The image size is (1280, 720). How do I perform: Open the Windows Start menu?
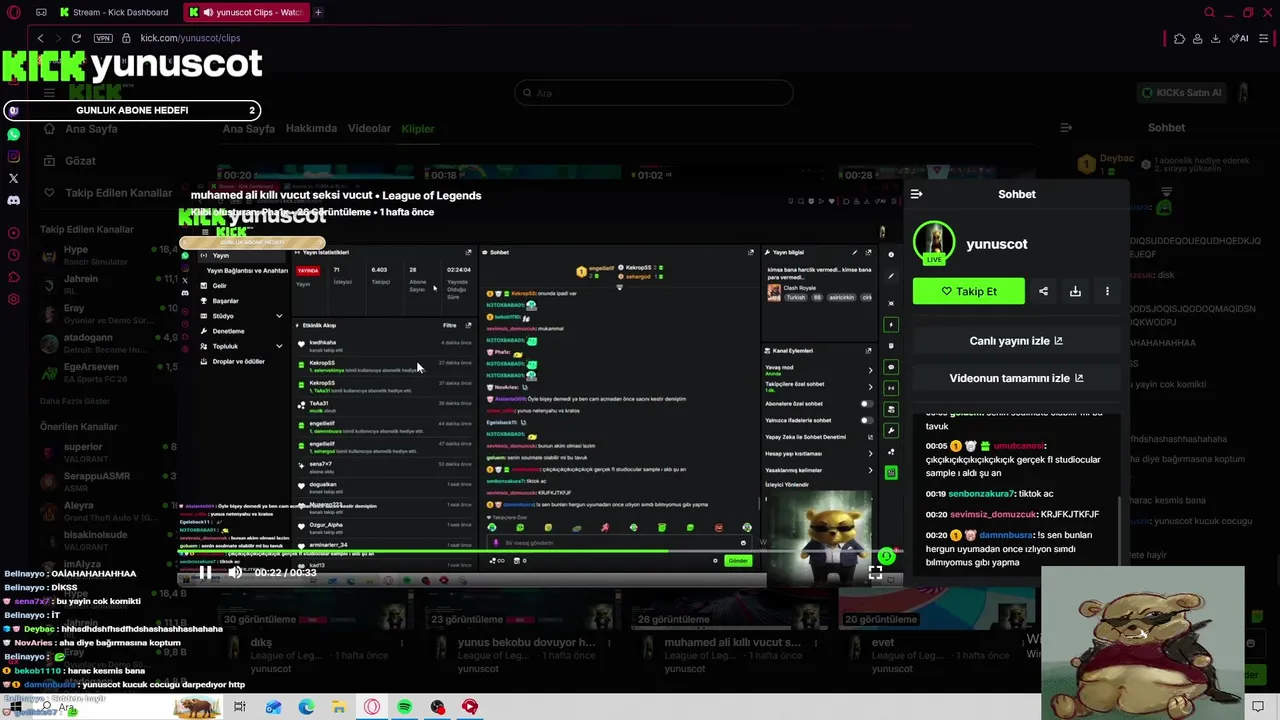[14, 707]
